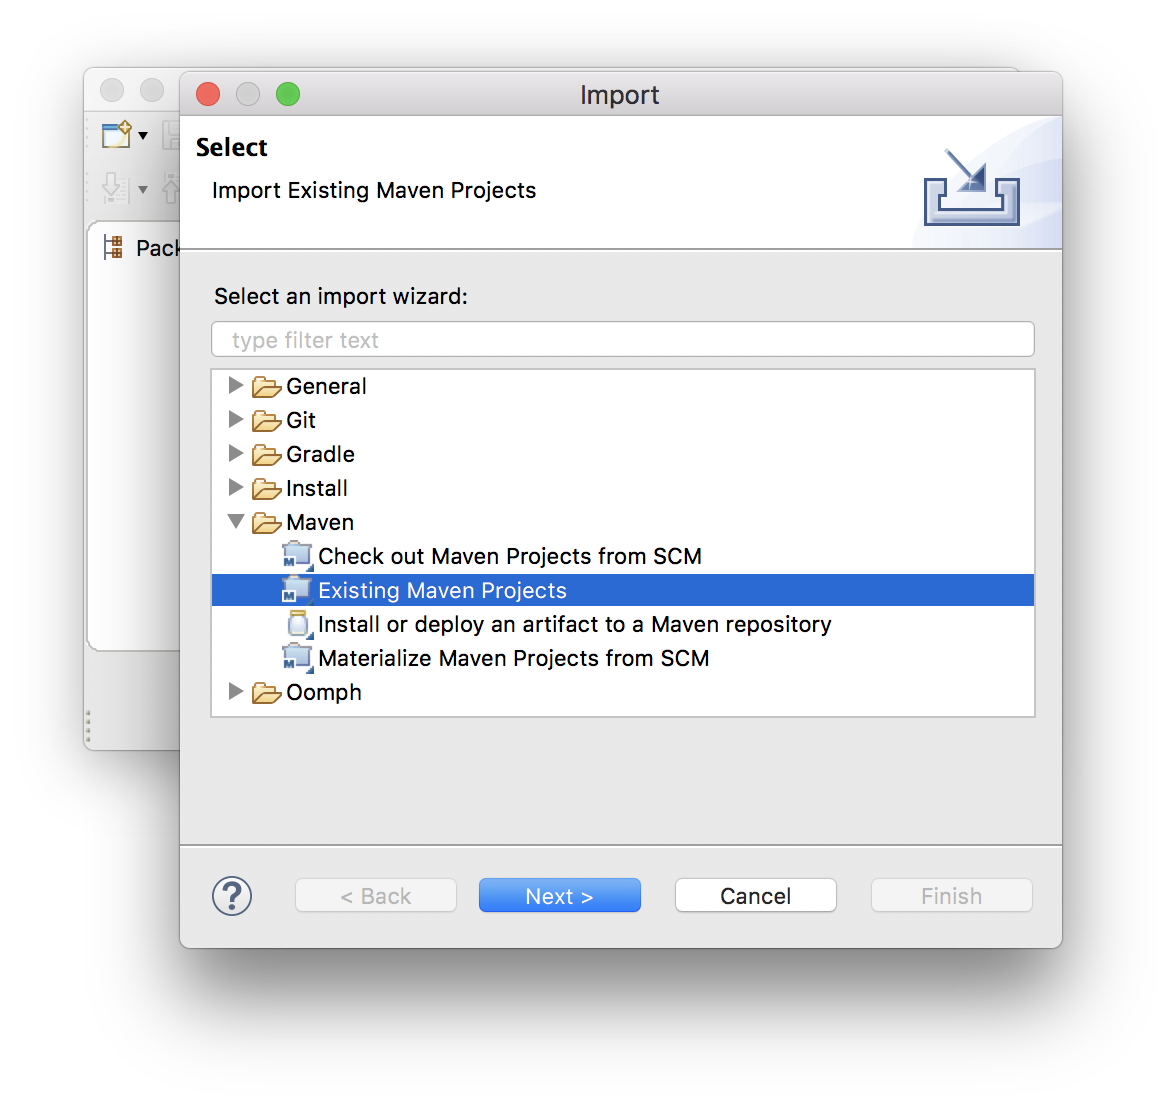The image size is (1174, 1108).
Task: Collapse the Maven category
Action: pos(236,521)
